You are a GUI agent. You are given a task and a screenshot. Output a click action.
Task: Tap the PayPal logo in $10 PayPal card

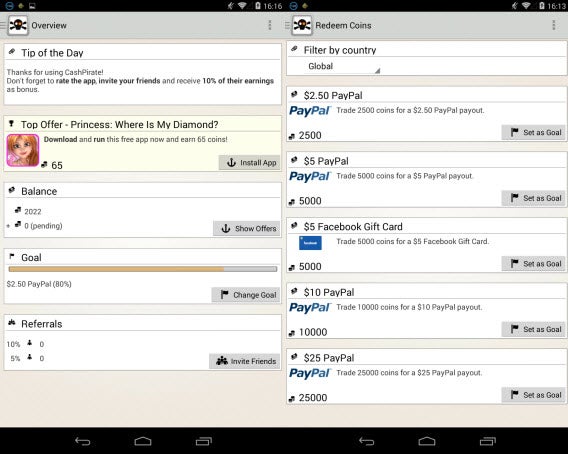[x=310, y=308]
